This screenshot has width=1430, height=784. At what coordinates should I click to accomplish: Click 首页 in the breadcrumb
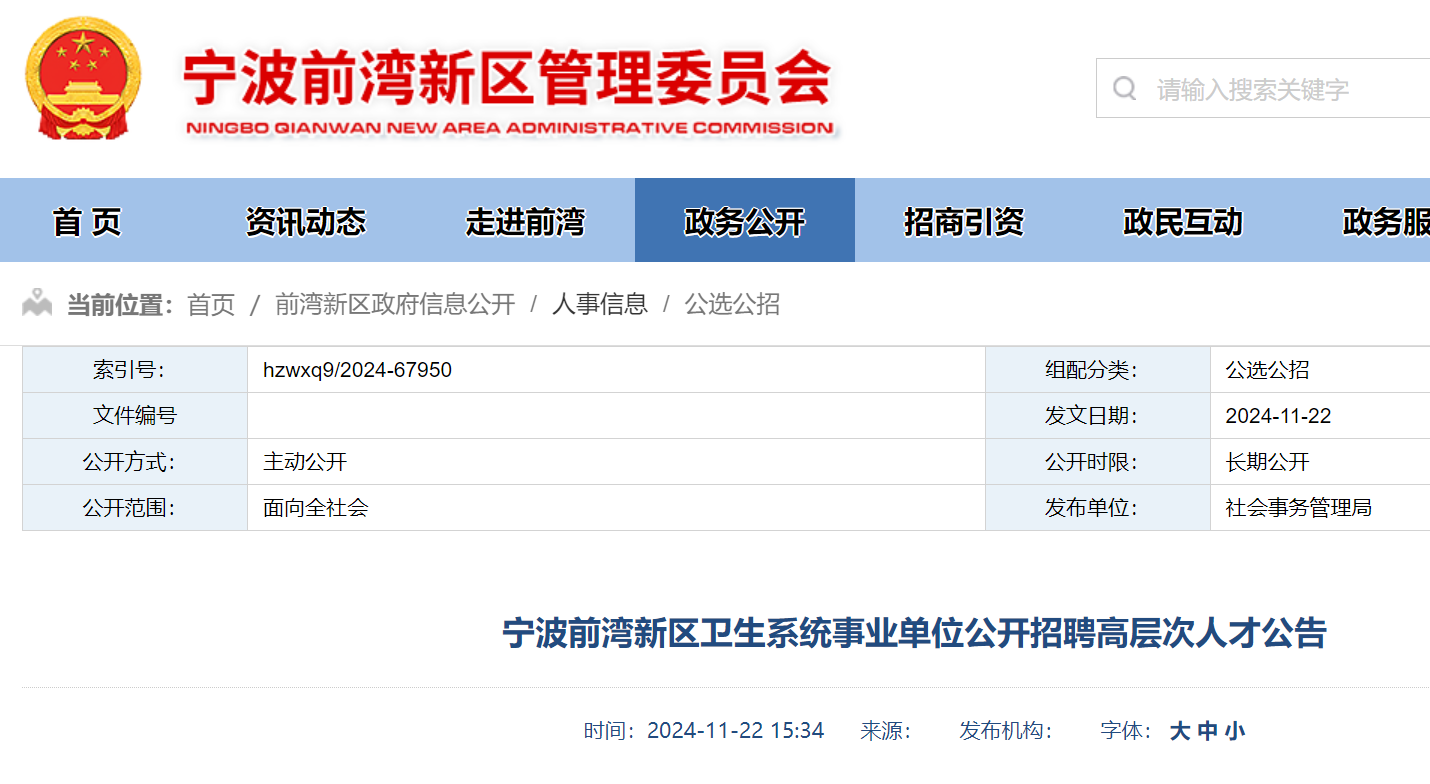(x=211, y=304)
